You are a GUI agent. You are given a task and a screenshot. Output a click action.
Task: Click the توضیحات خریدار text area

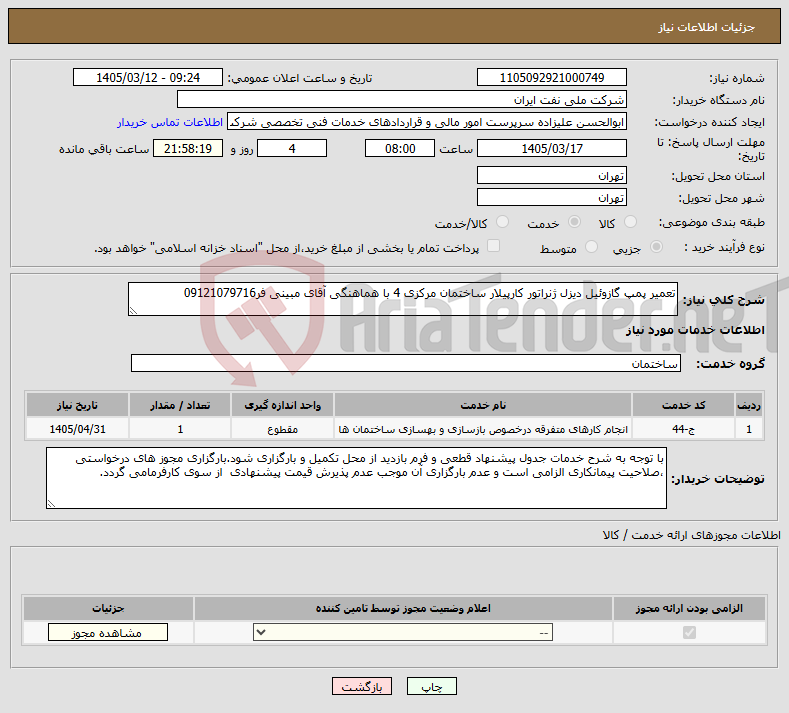pos(356,478)
